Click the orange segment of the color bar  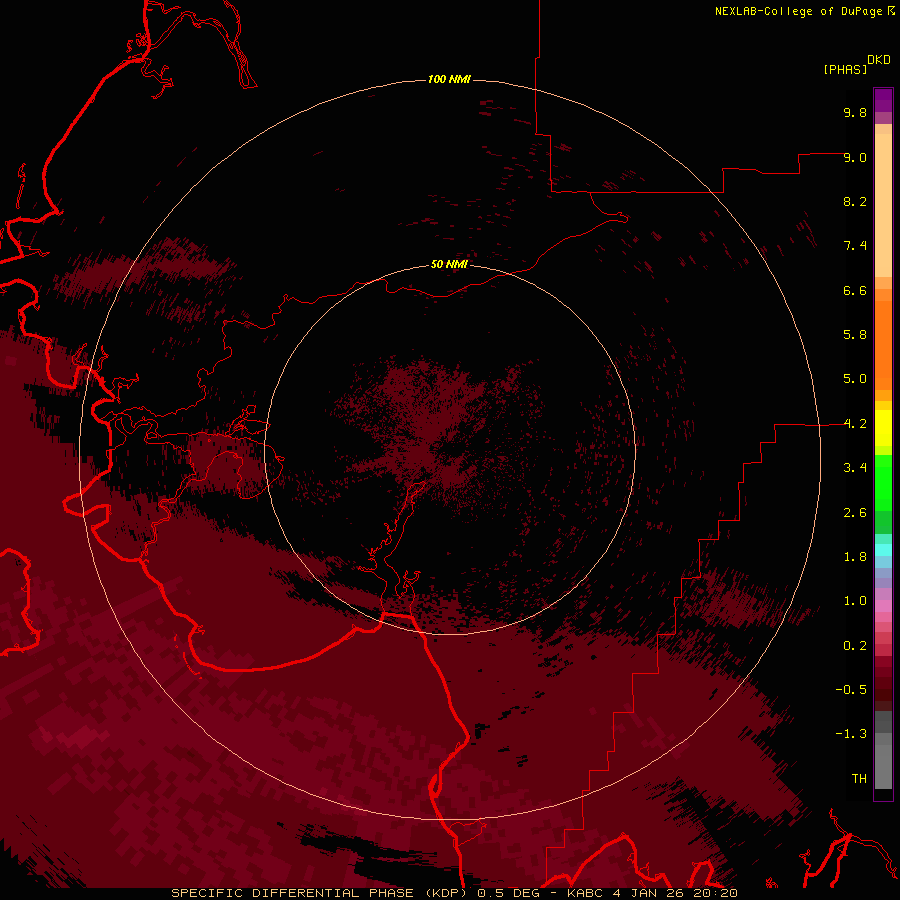[883, 346]
